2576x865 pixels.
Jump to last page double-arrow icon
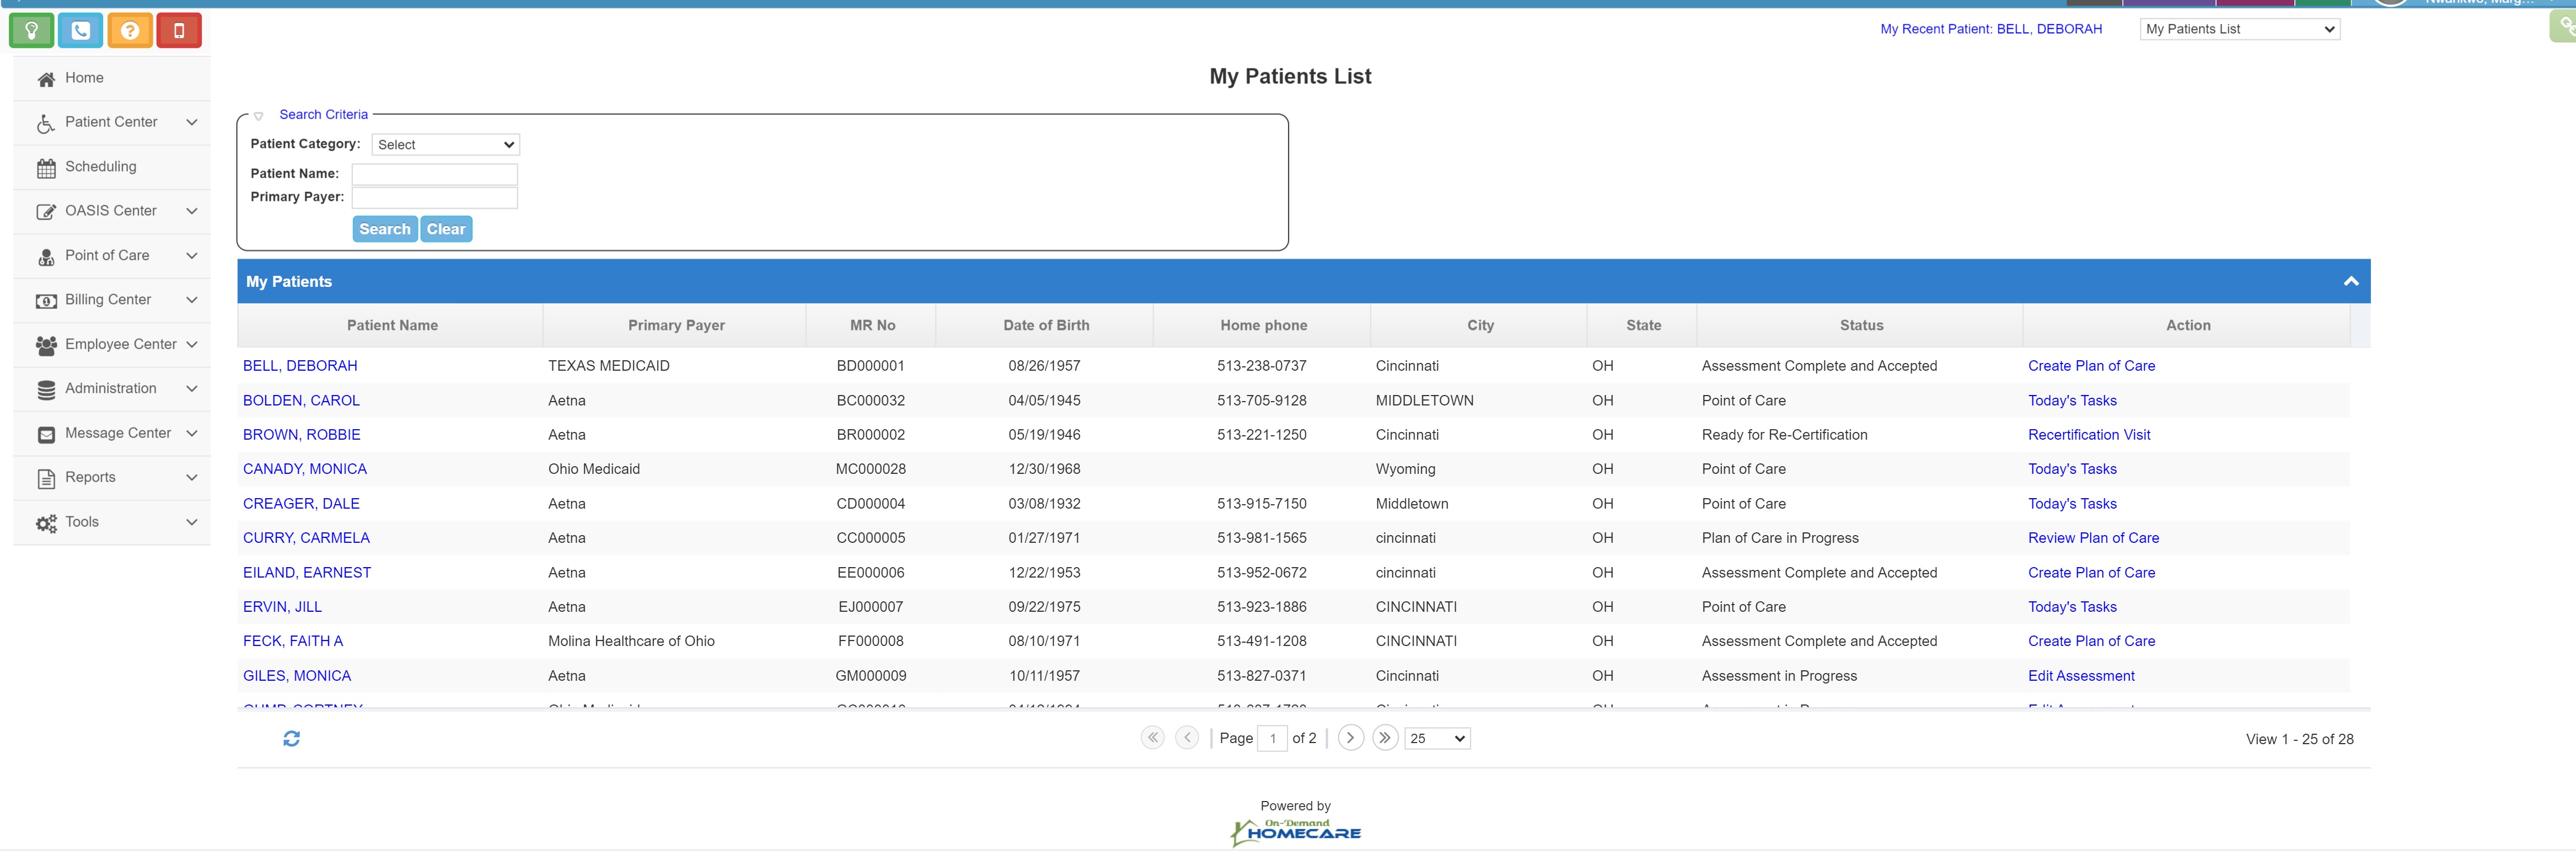point(1384,738)
